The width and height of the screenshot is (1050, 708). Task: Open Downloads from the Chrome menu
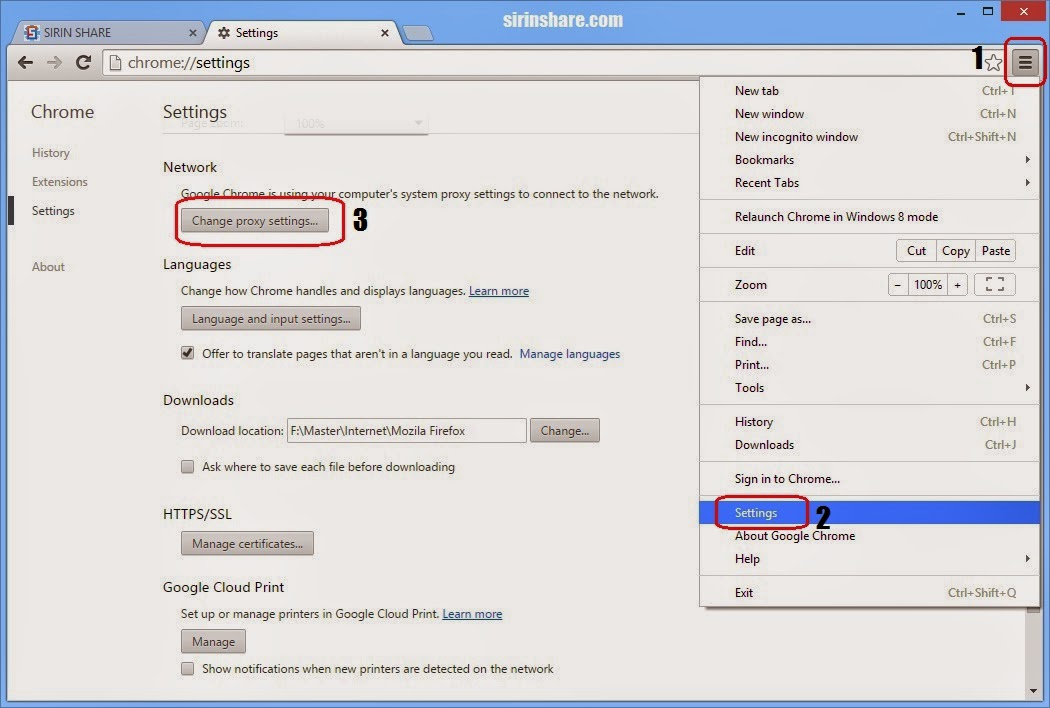869,445
